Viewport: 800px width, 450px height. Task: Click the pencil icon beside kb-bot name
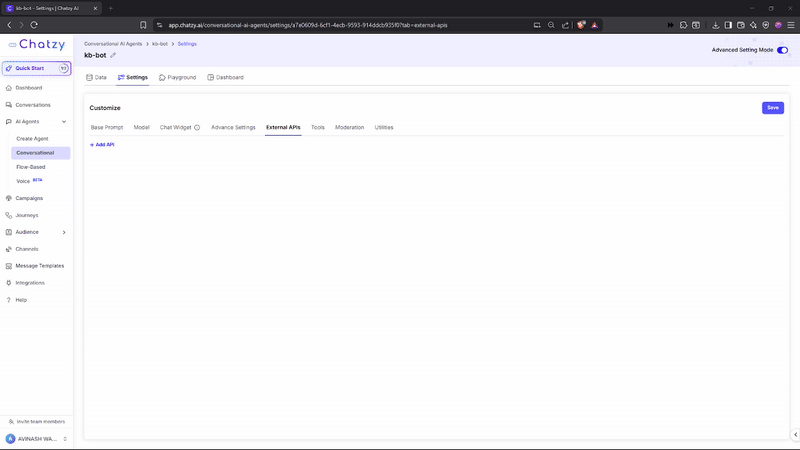tap(113, 55)
